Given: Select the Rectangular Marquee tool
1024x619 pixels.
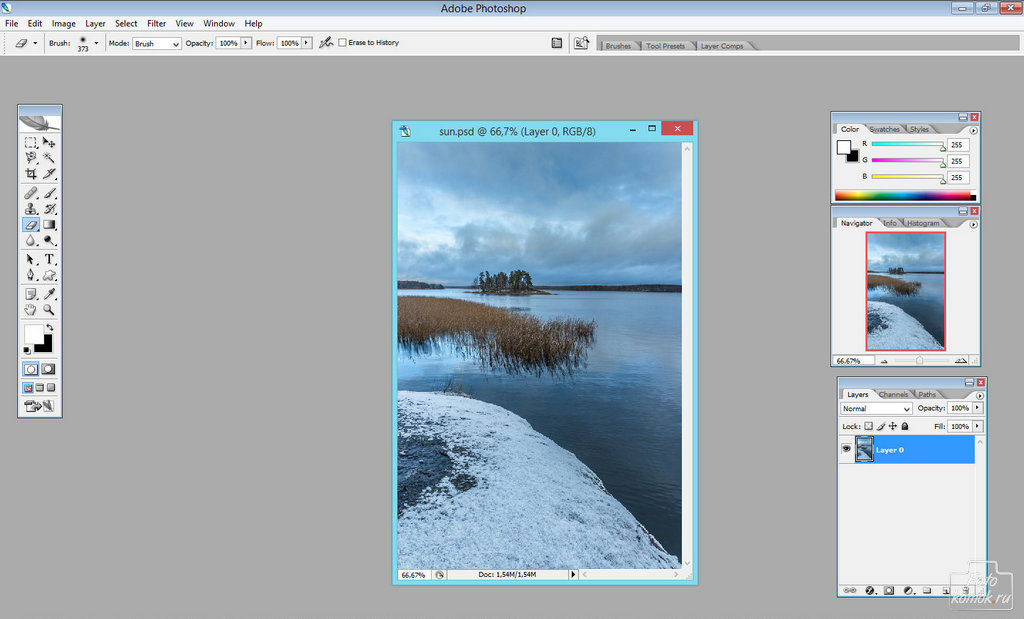Looking at the screenshot, I should coord(31,142).
